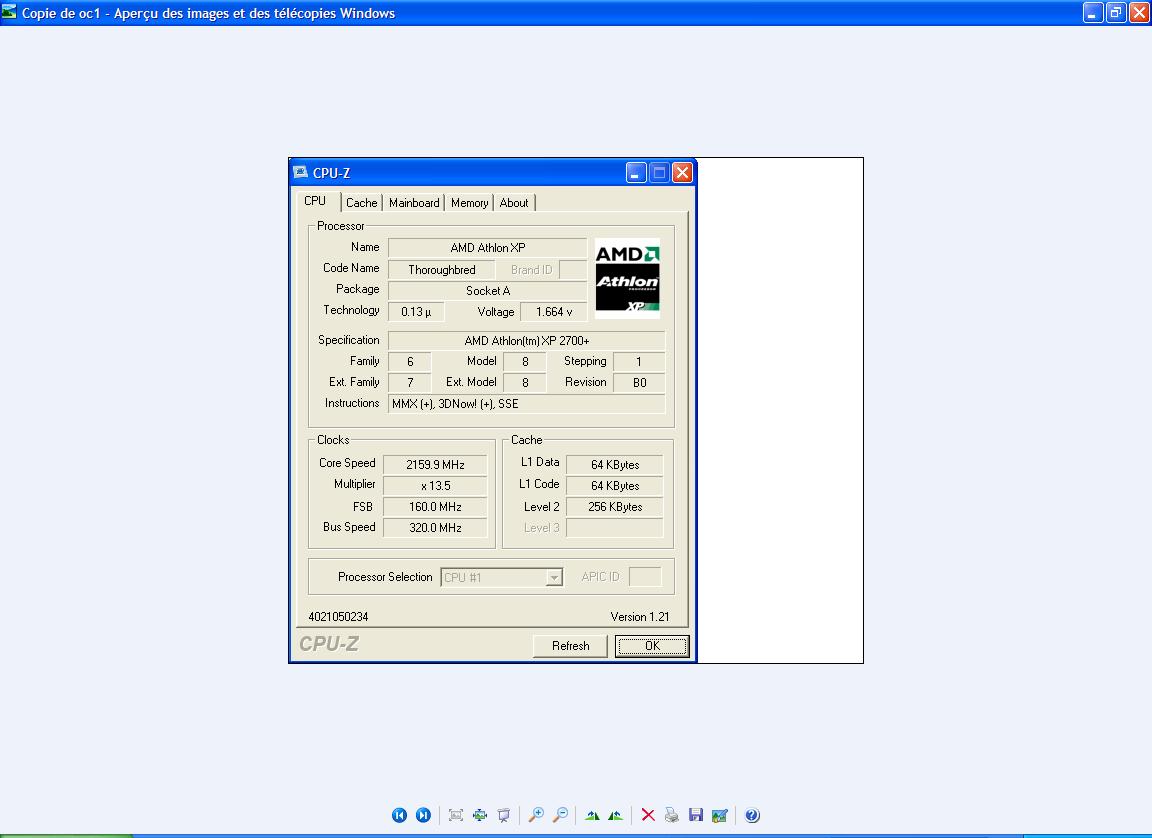Open the Mainboard tab
This screenshot has height=838, width=1152.
414,203
